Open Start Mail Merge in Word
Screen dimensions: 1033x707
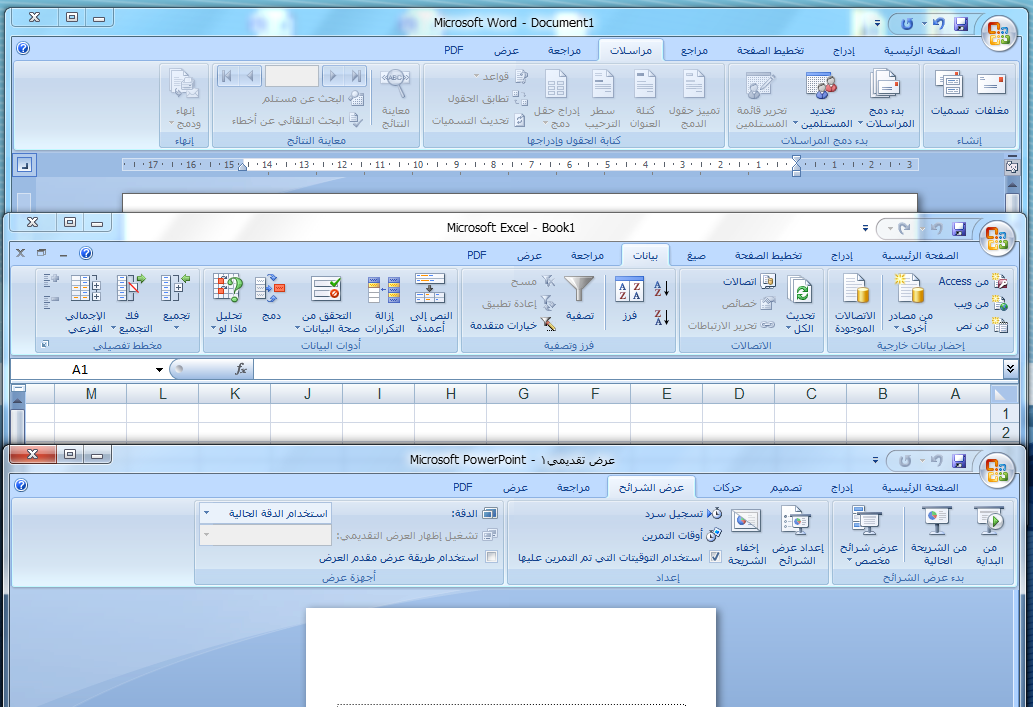click(887, 99)
